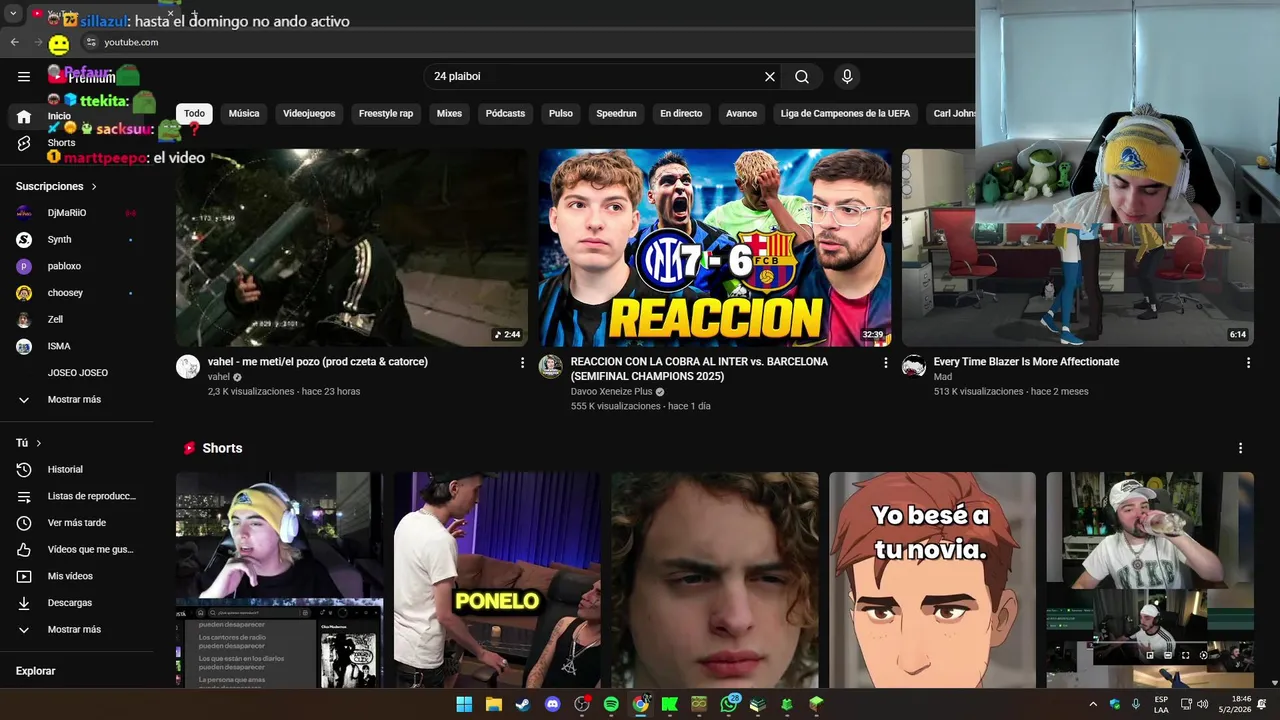Image resolution: width=1280 pixels, height=720 pixels.
Task: Click browser back arrow
Action: point(15,42)
